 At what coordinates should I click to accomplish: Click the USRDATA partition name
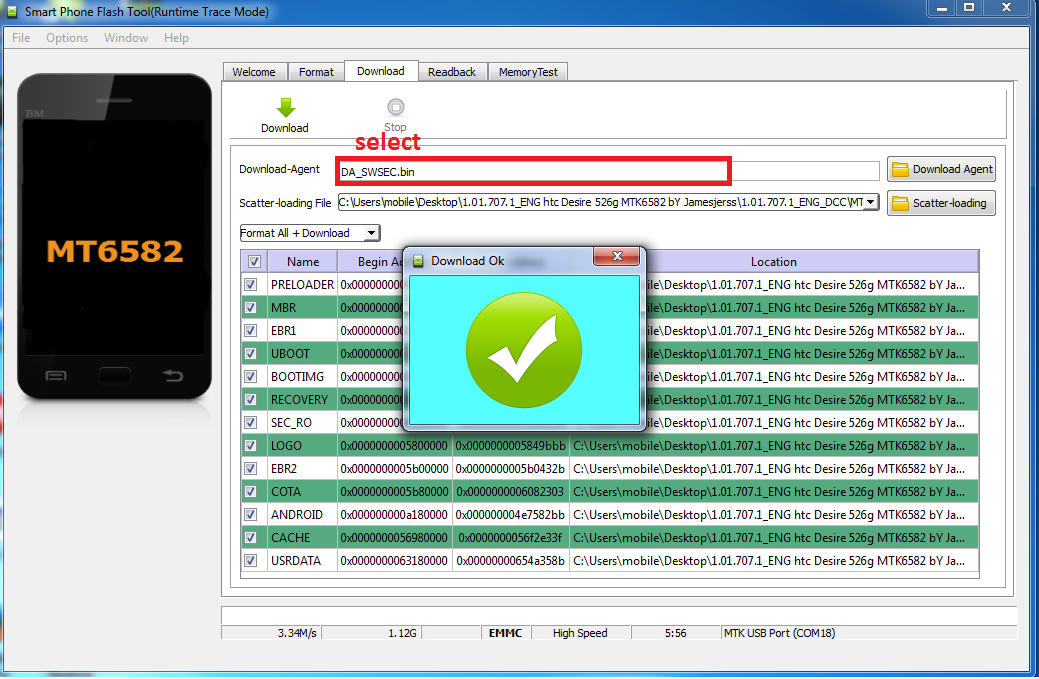coord(296,561)
